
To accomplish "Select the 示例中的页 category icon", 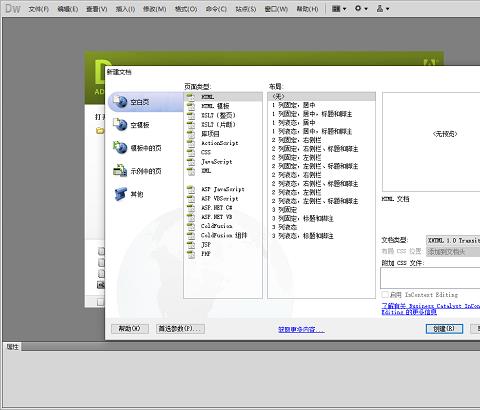I will point(120,171).
